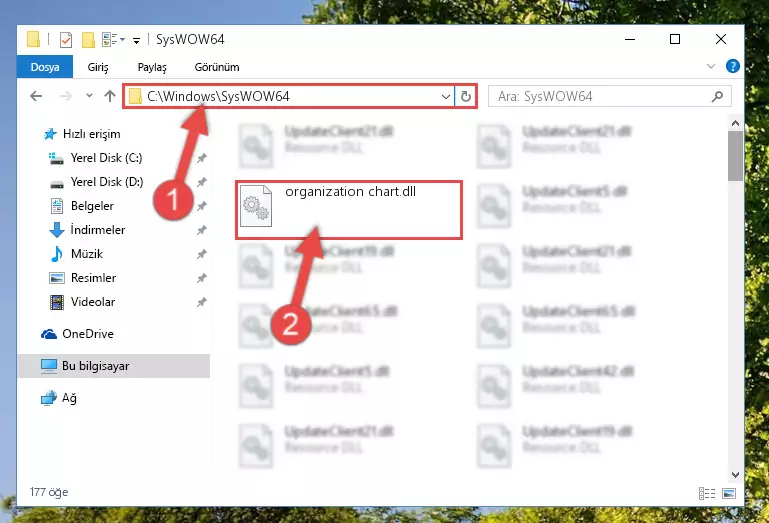Open the view layout quick-access dropdown icon
Viewport: 769px width, 523px height.
coord(113,39)
